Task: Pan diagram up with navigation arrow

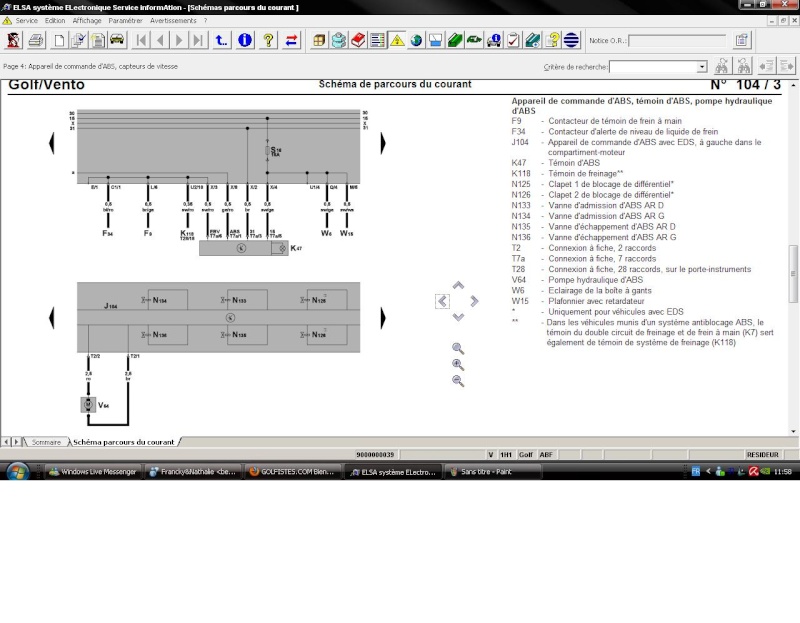Action: (458, 285)
